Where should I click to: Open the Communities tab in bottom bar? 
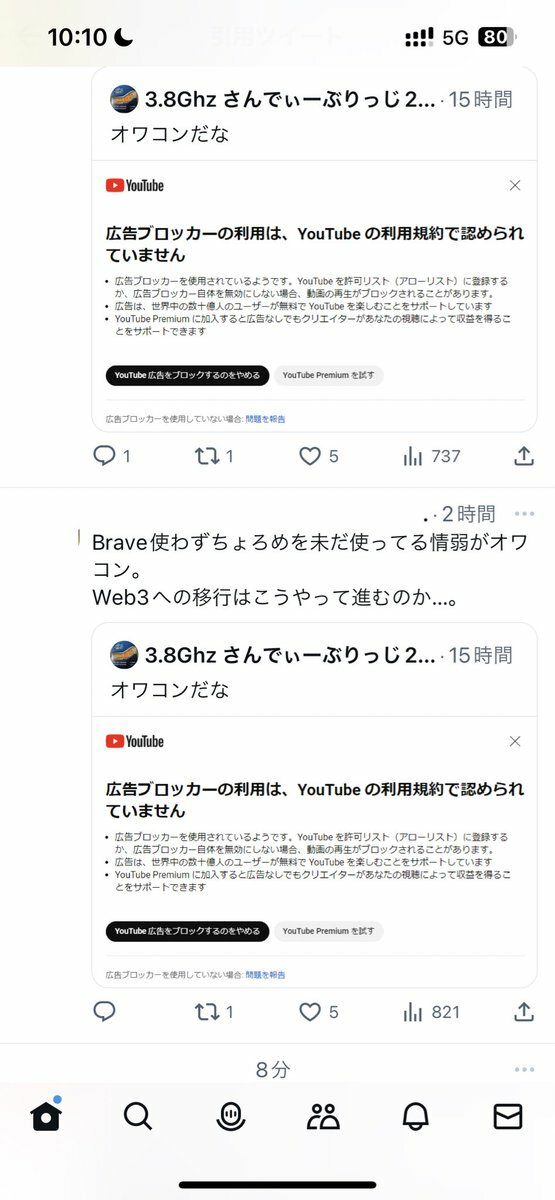pyautogui.click(x=323, y=1116)
